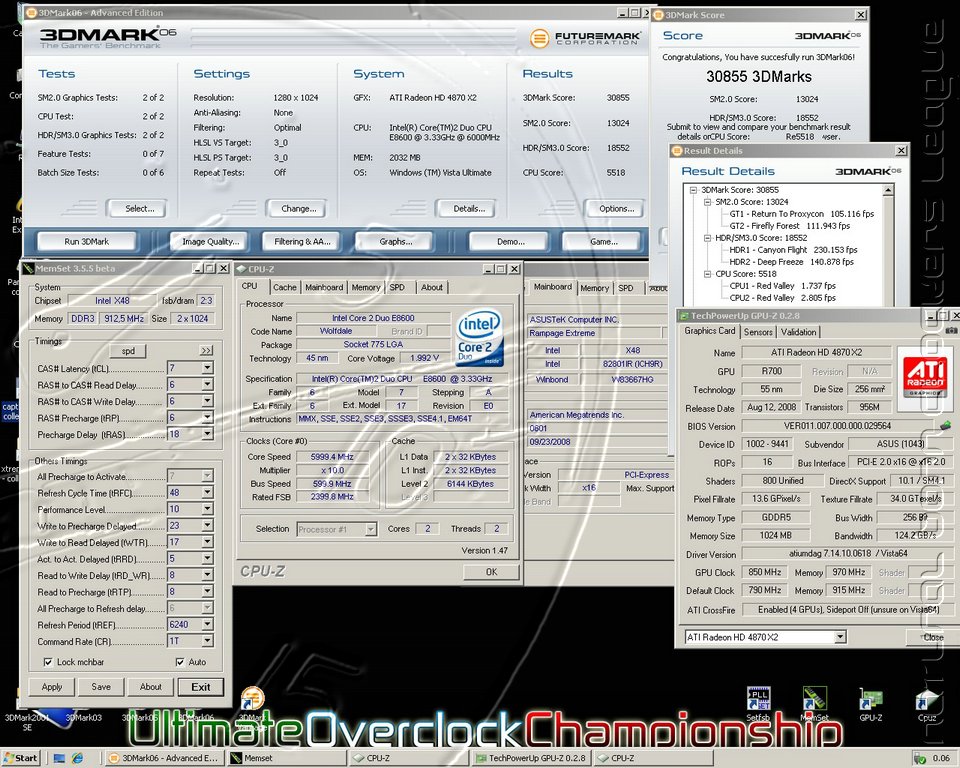Screen dimensions: 960x768
Task: Click Show Desktop quick launch icon
Action: click(59, 758)
